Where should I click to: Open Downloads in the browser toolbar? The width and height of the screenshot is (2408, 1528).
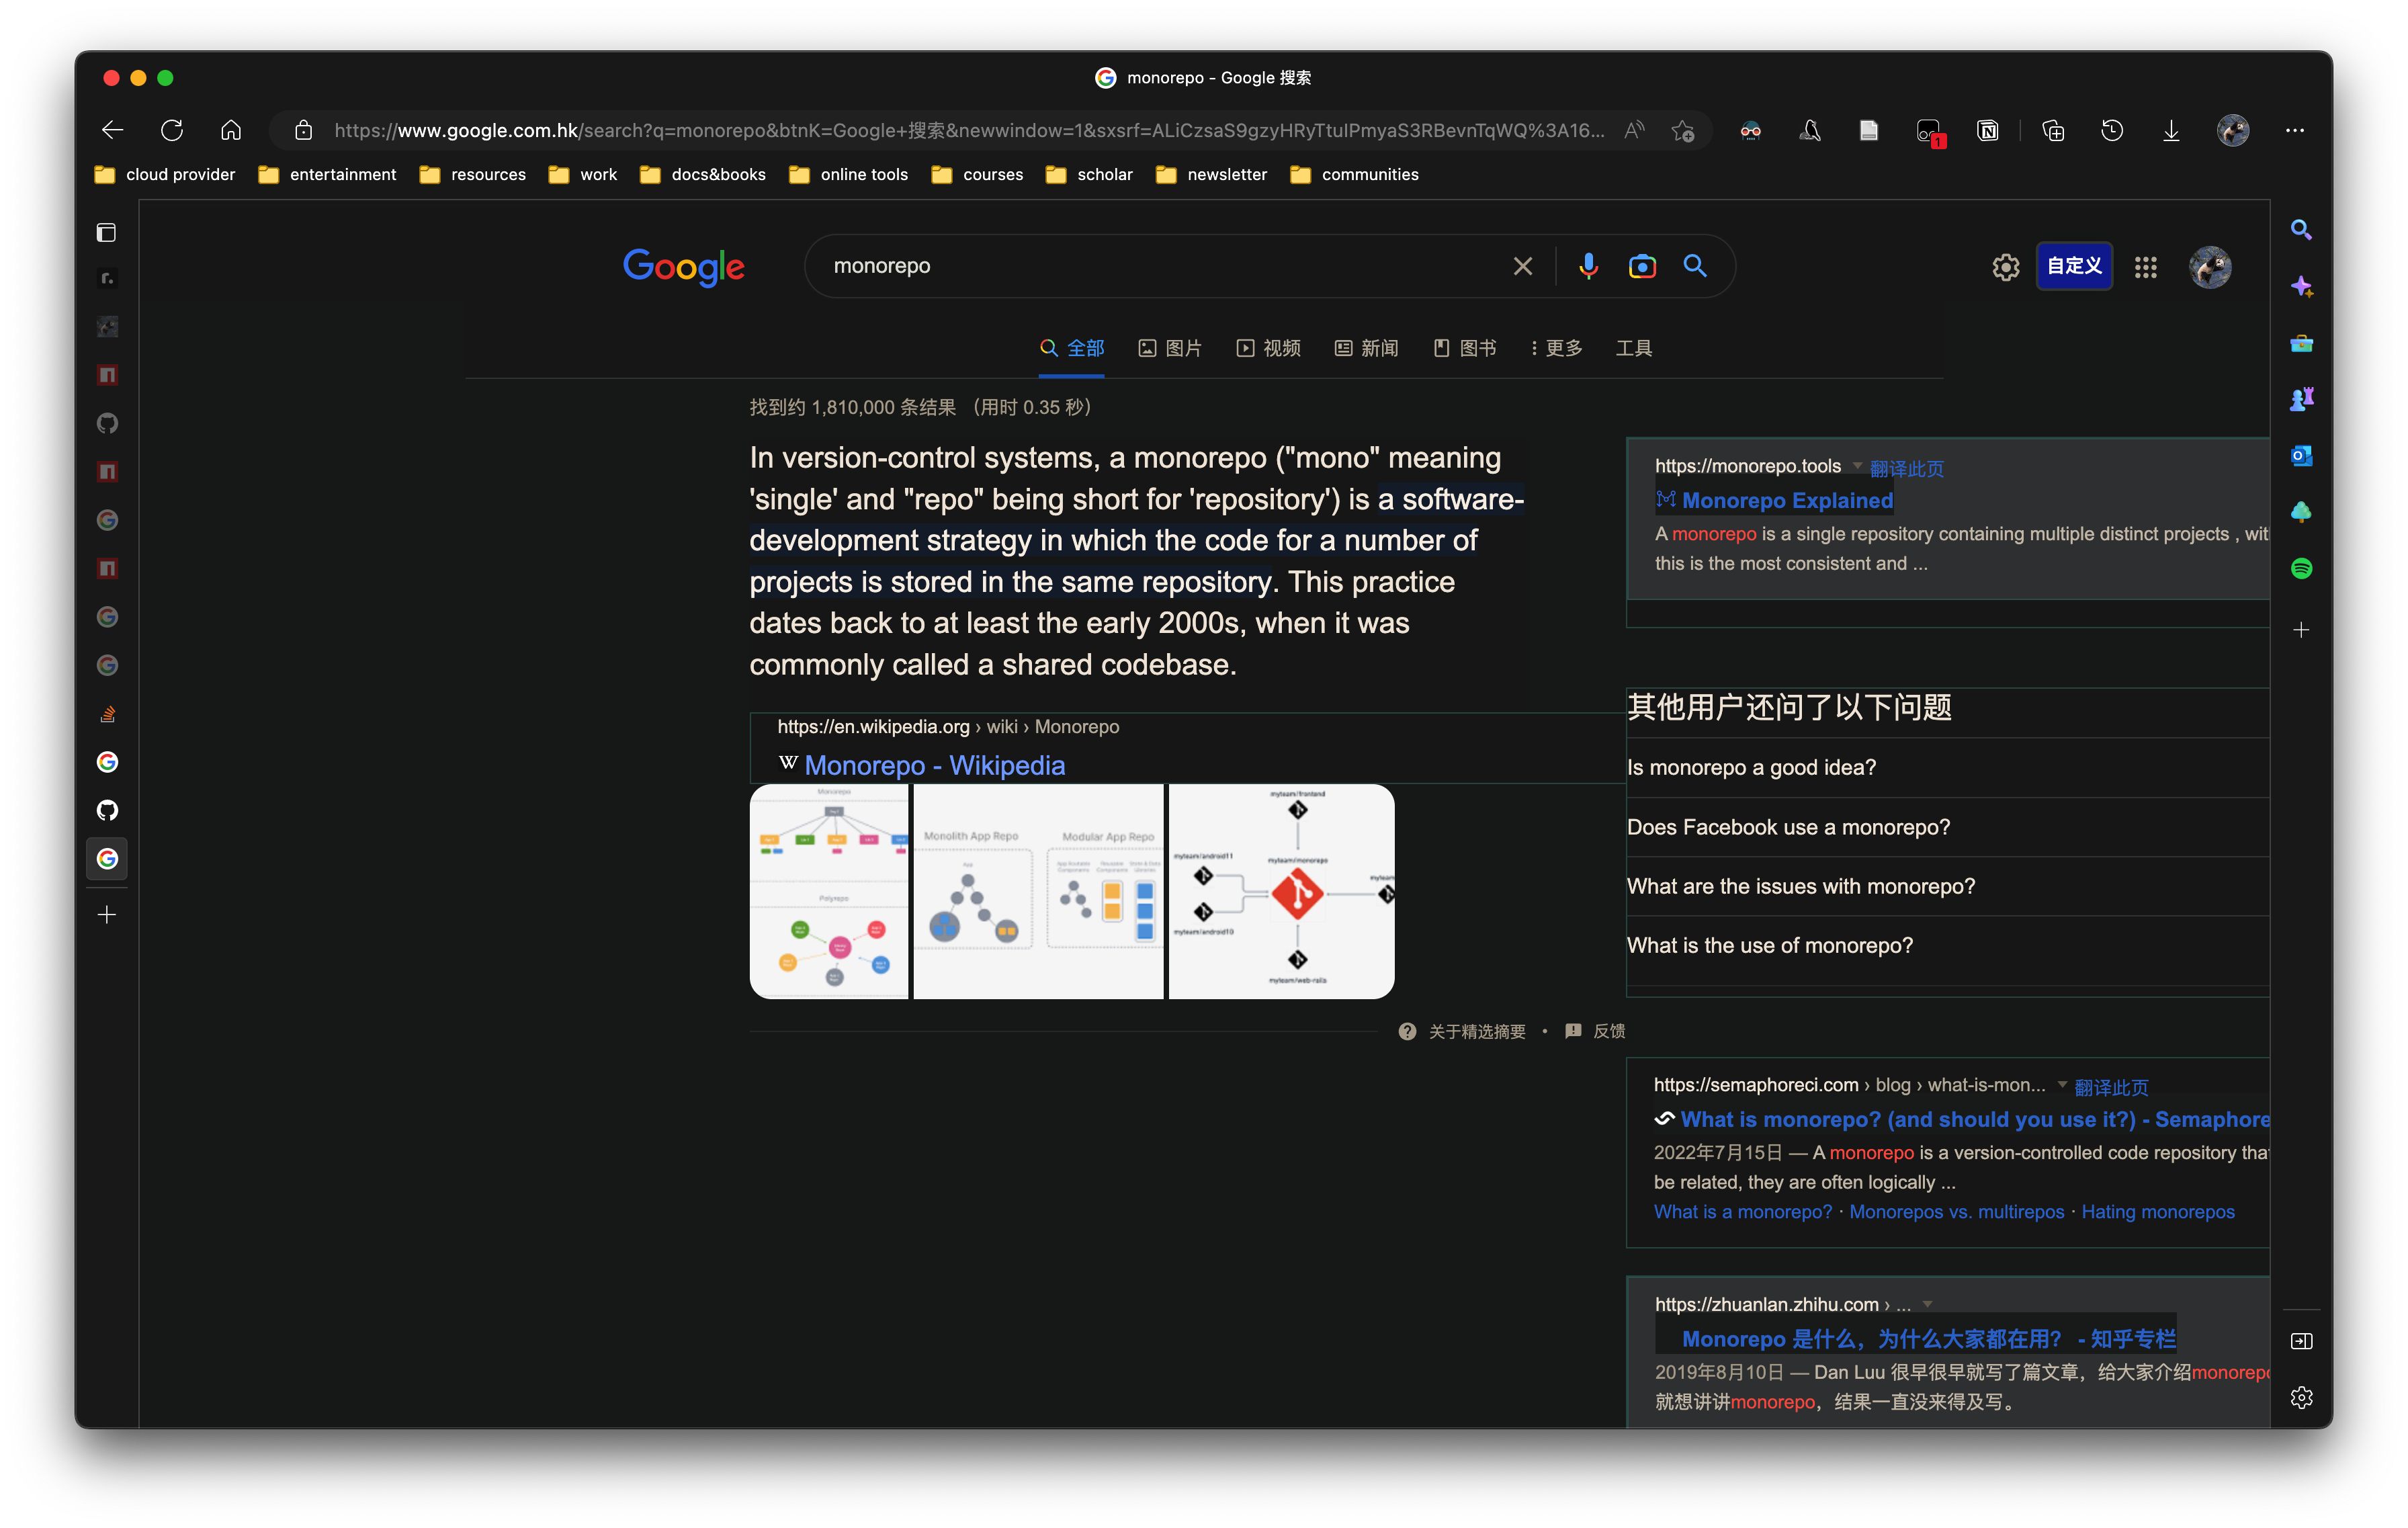2170,130
